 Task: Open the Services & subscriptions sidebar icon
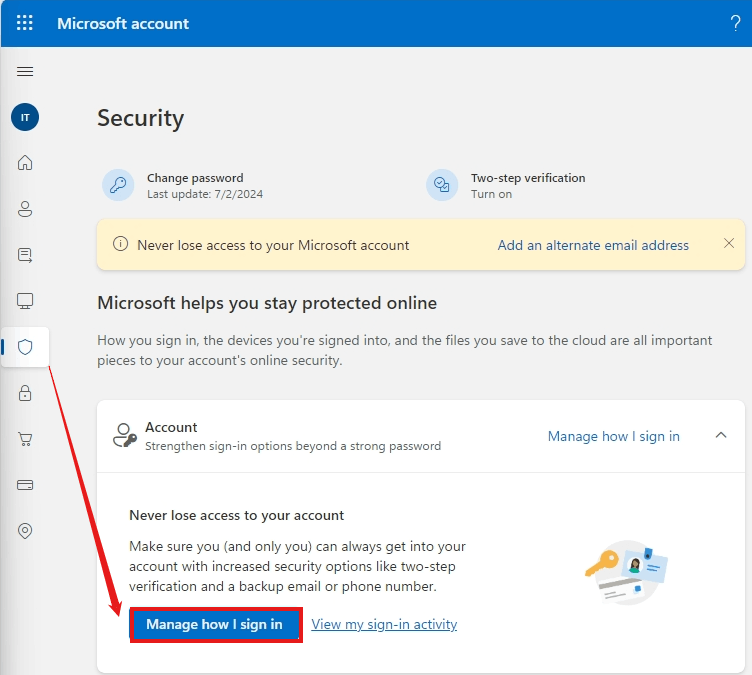(x=25, y=255)
